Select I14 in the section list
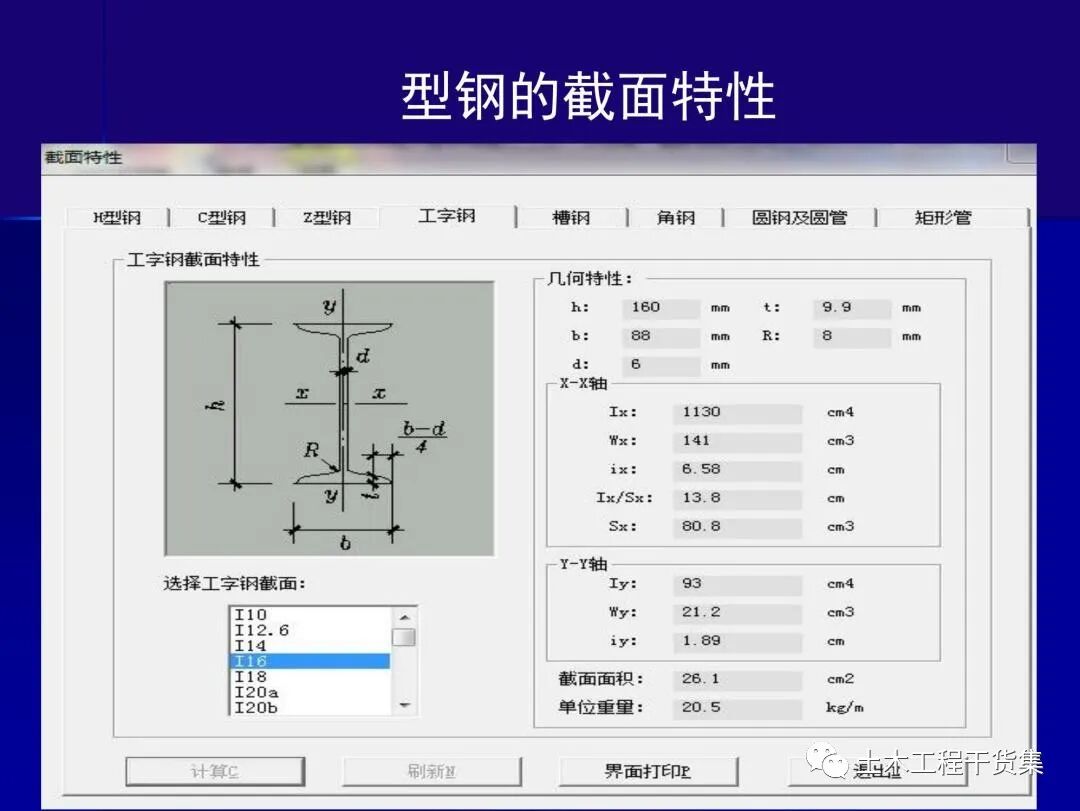Viewport: 1080px width, 811px height. point(253,646)
